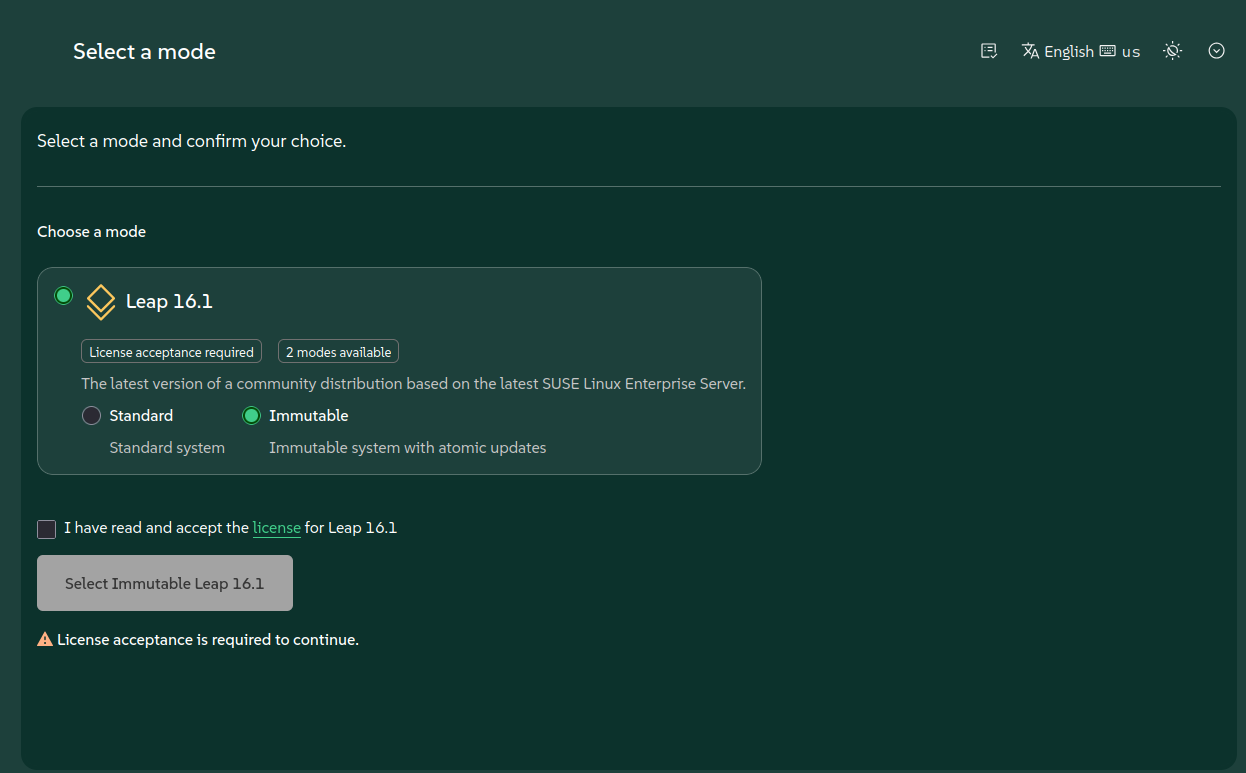Click the Standard system description text

[x=167, y=448]
